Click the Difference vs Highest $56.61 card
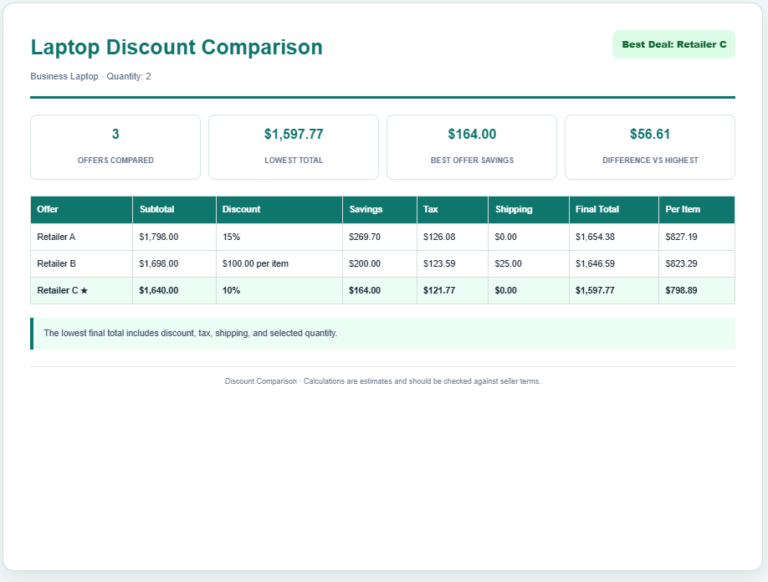 point(650,147)
